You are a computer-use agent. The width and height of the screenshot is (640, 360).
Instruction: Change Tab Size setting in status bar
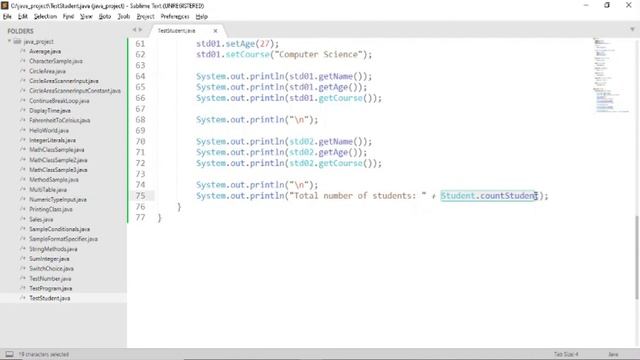pyautogui.click(x=566, y=354)
